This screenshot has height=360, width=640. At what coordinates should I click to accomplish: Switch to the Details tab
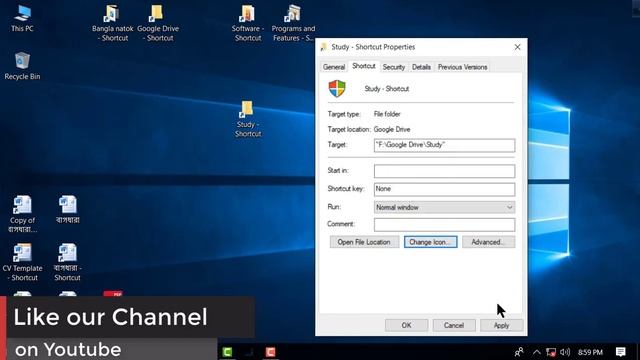pos(421,67)
